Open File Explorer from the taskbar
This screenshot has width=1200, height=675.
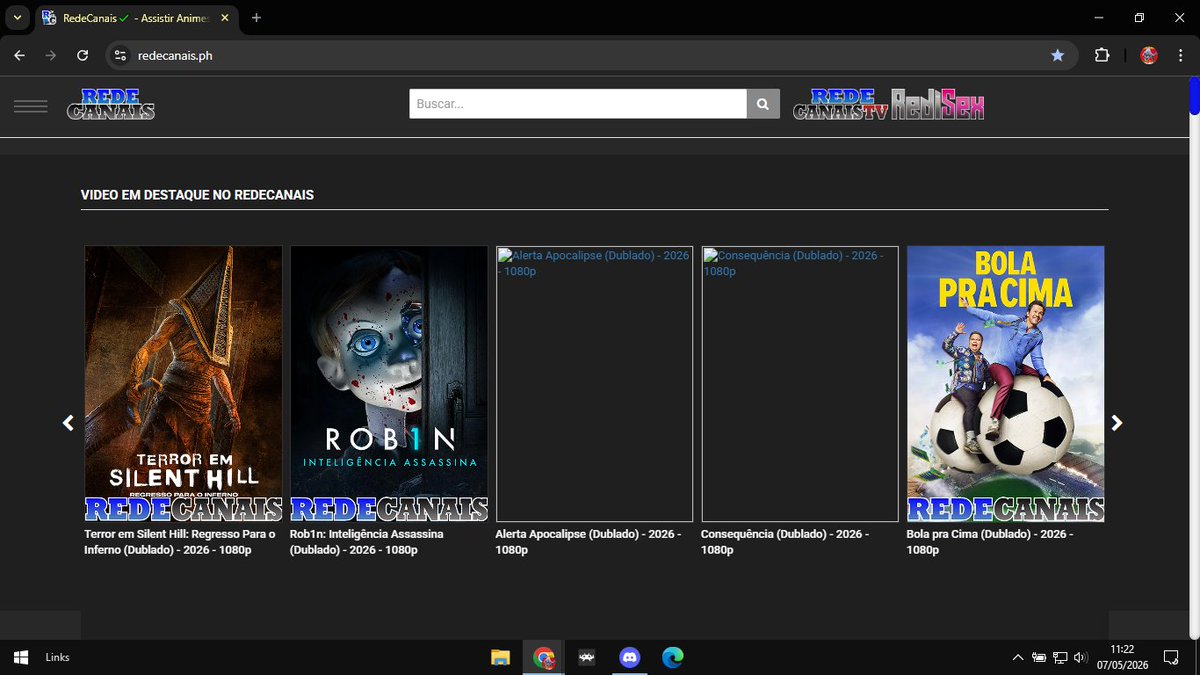point(501,657)
